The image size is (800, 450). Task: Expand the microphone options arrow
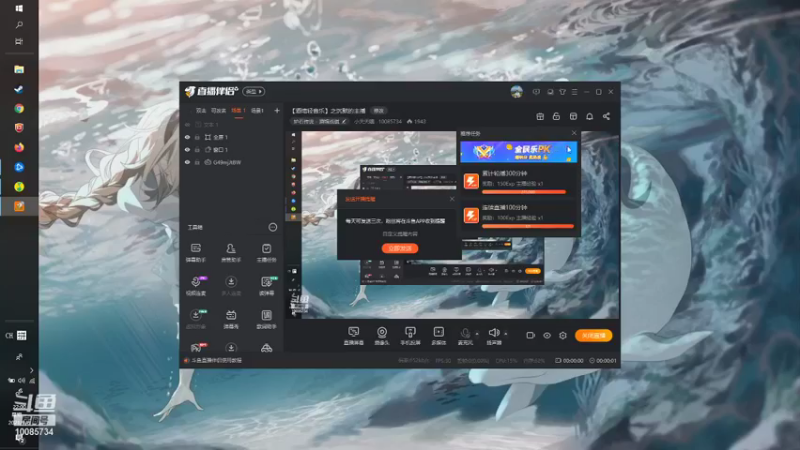pyautogui.click(x=477, y=334)
